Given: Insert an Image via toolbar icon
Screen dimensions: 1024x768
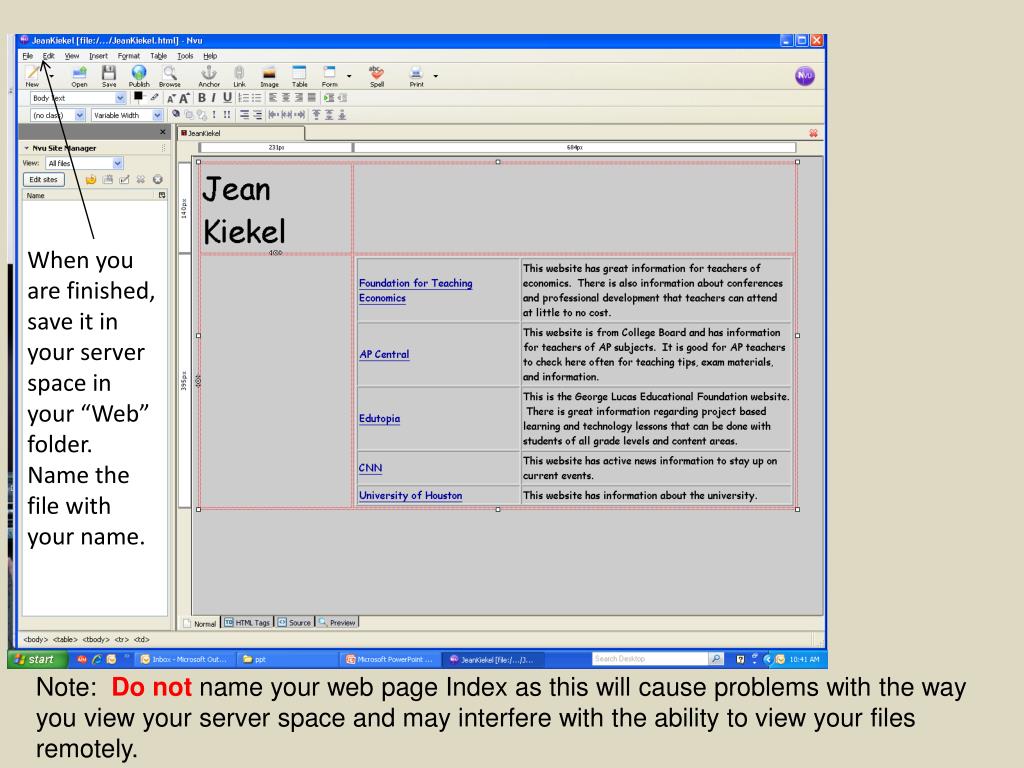Looking at the screenshot, I should tap(269, 76).
